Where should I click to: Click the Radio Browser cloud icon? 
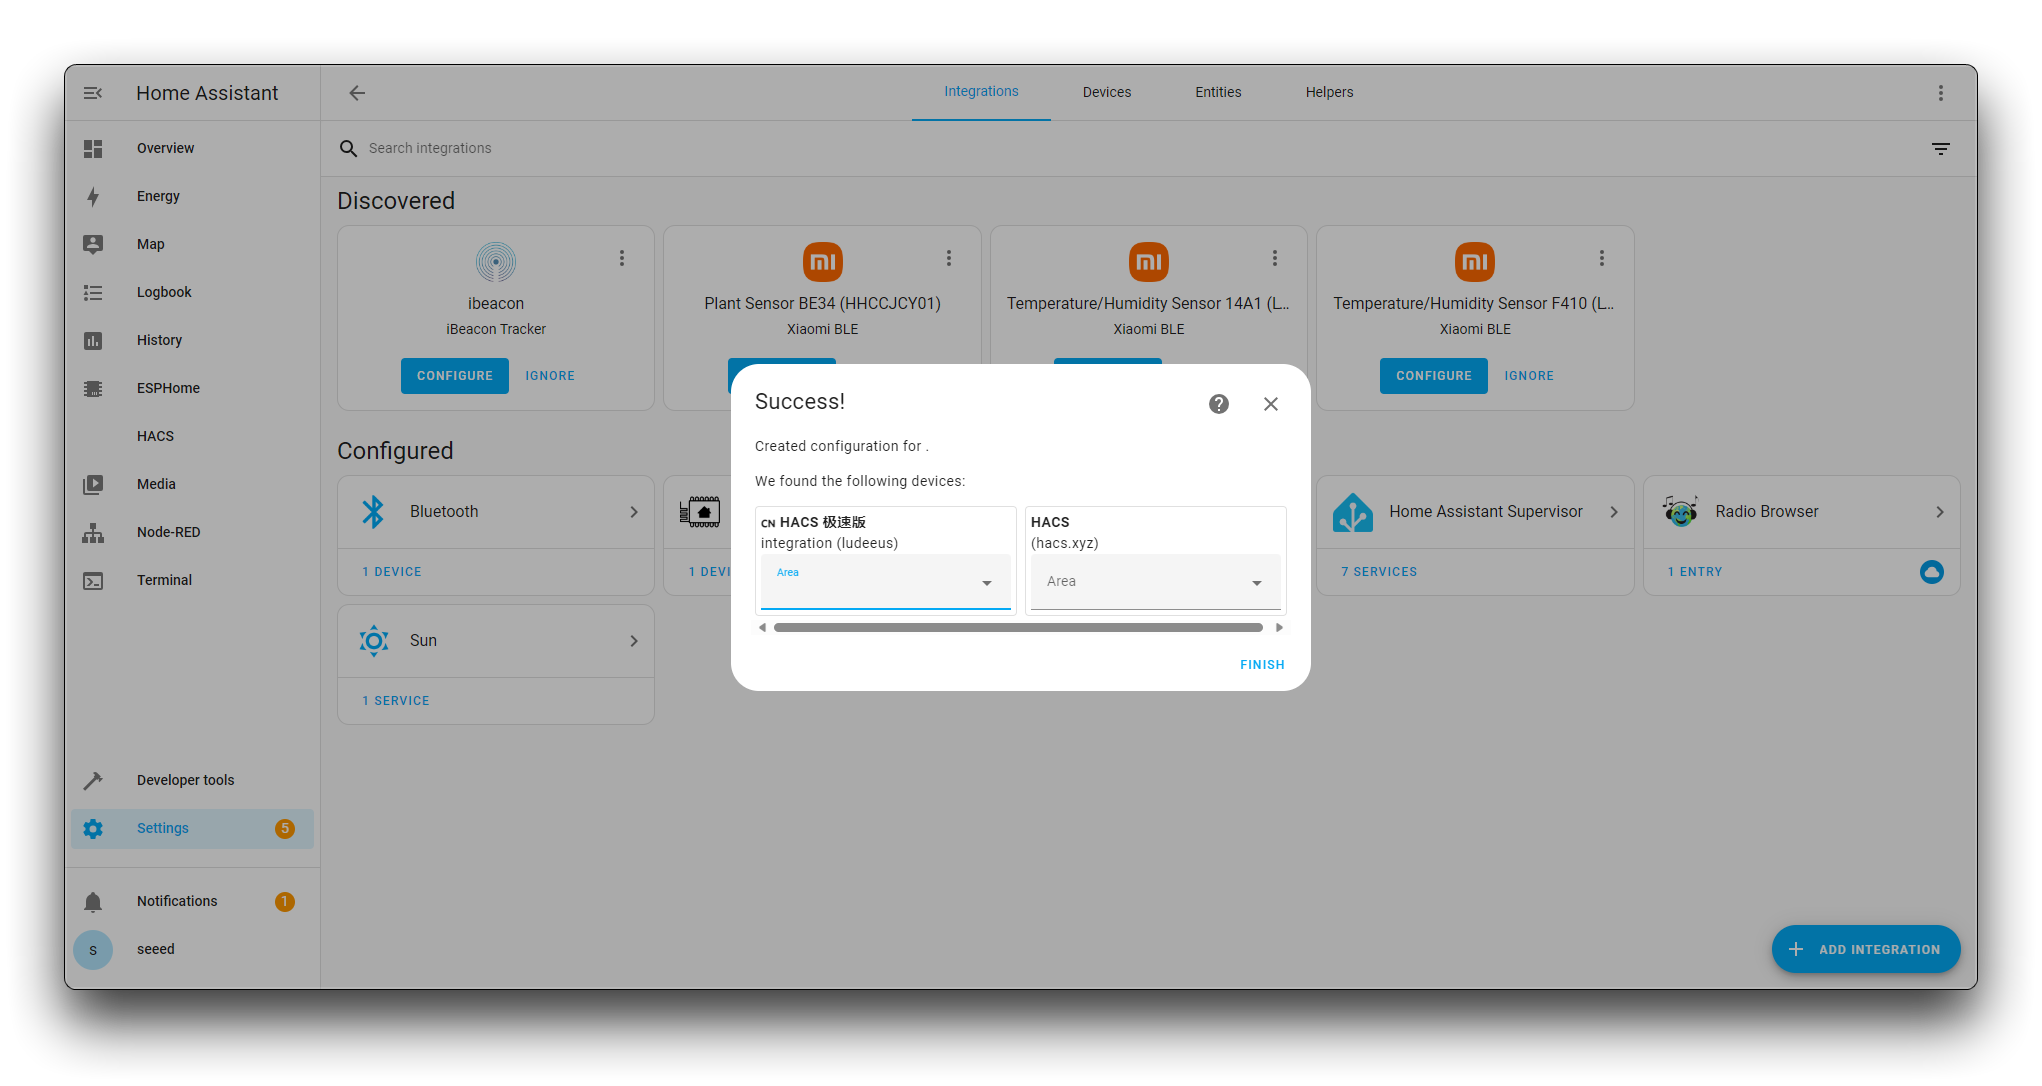point(1931,571)
